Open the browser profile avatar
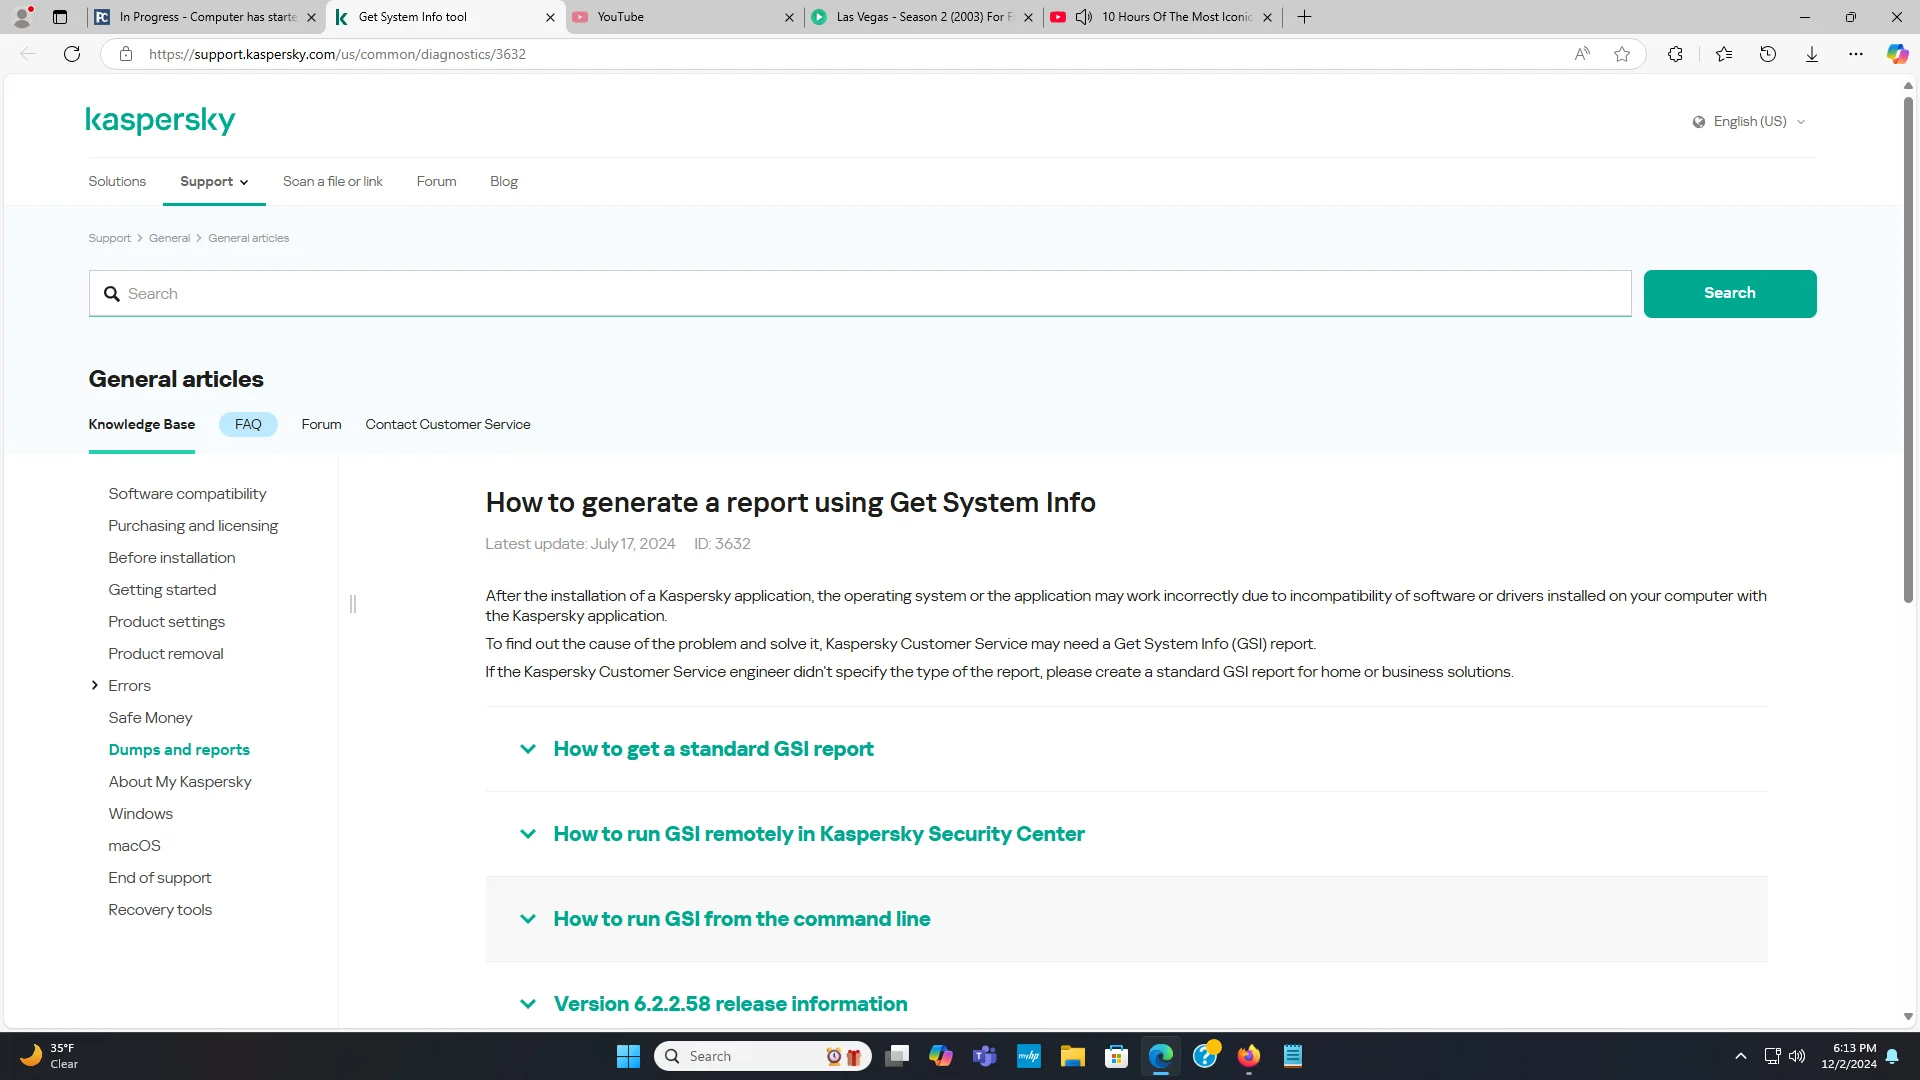Image resolution: width=1920 pixels, height=1080 pixels. [x=22, y=17]
